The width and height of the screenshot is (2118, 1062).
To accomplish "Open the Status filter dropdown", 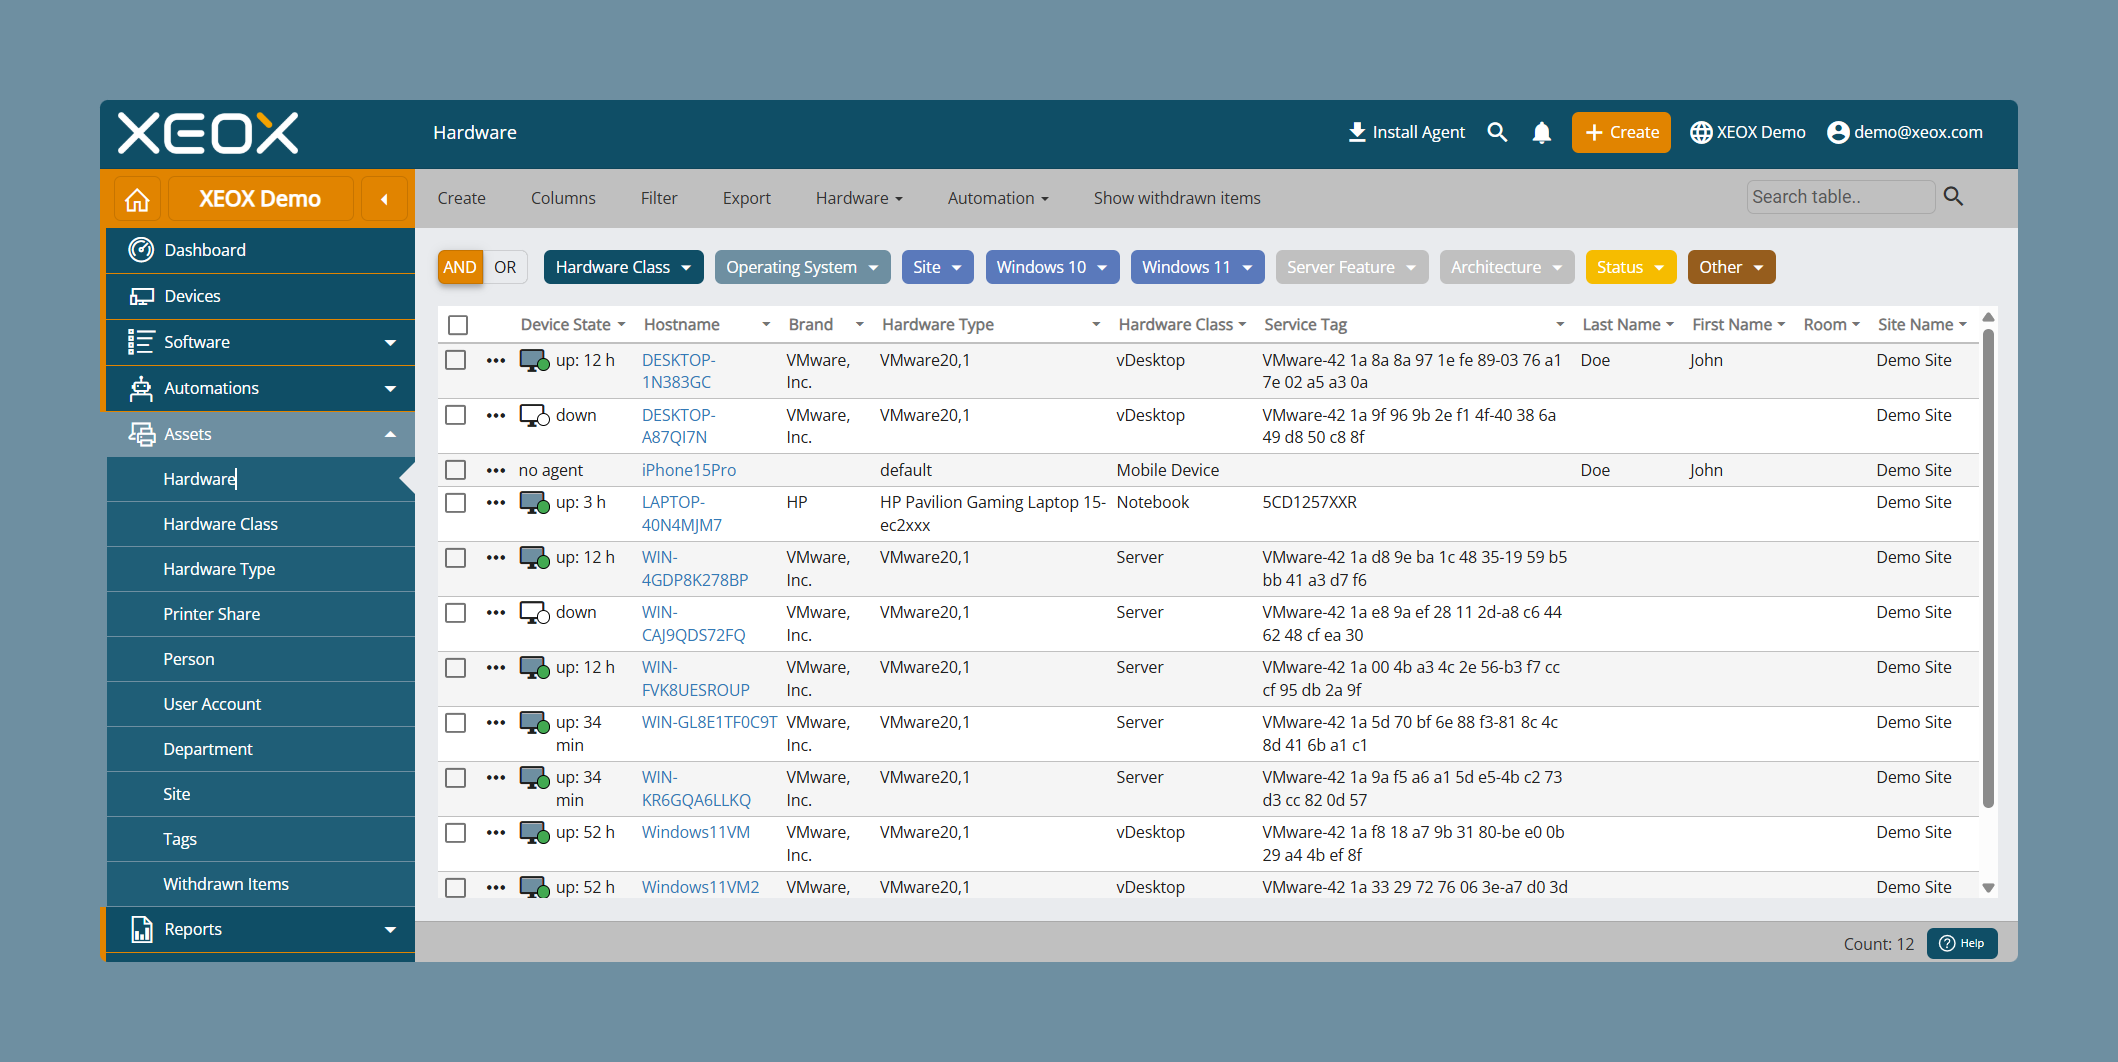I will click(x=1631, y=267).
